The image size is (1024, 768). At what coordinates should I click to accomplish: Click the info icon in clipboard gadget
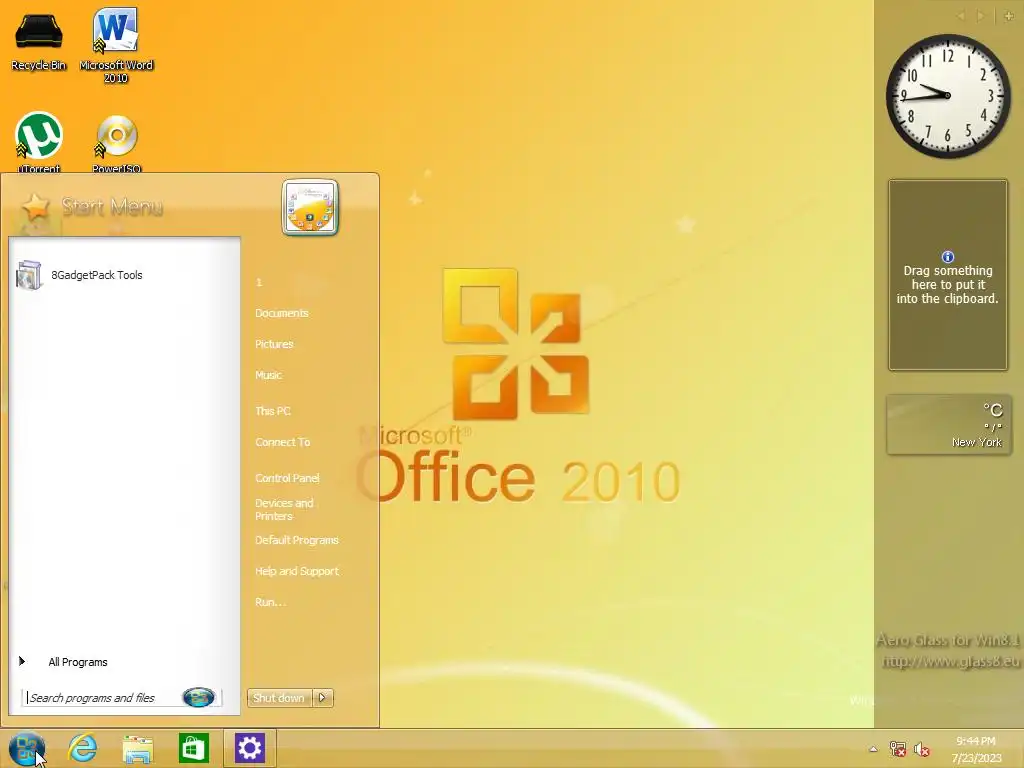(x=948, y=257)
